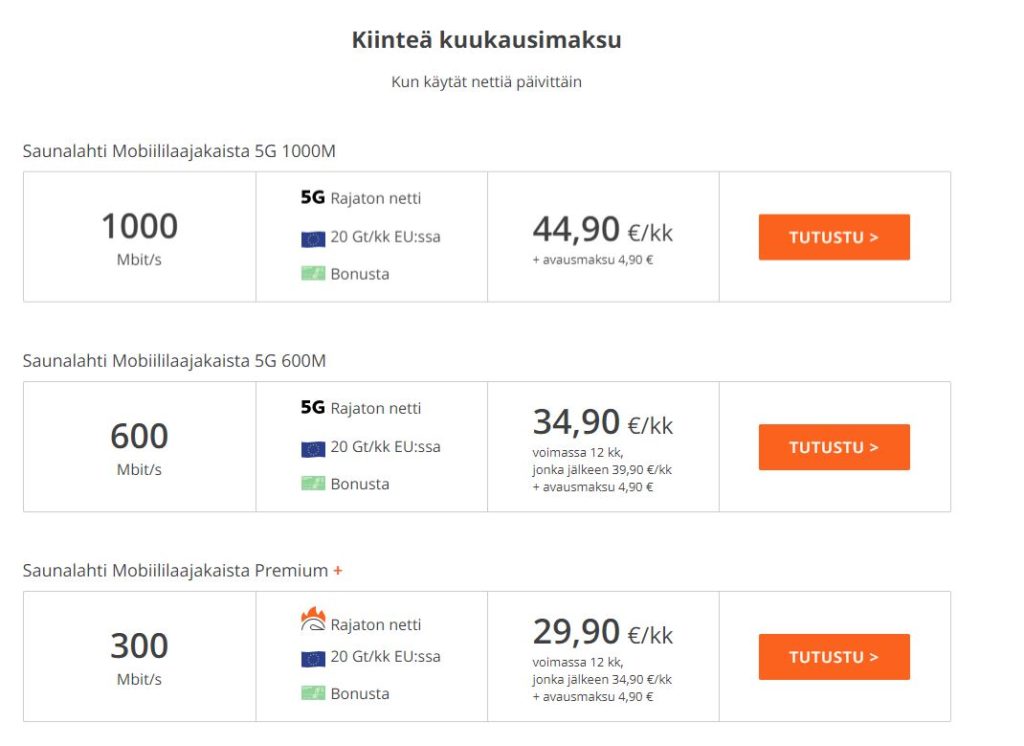The image size is (1024, 746).
Task: Click the green Bonusta icon in the 1000M plan
Action: [313, 273]
